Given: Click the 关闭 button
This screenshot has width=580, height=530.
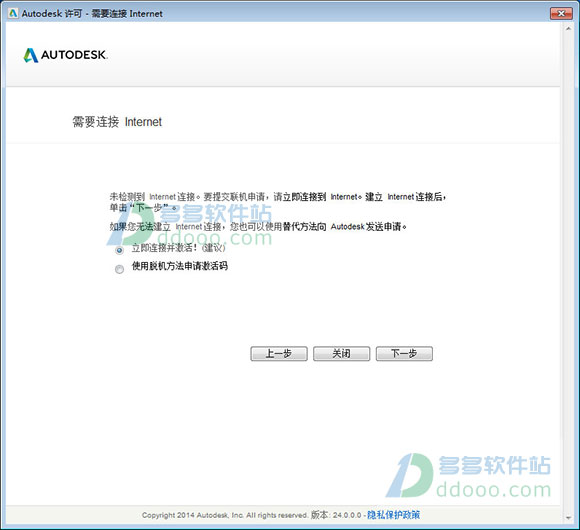Looking at the screenshot, I should [341, 354].
